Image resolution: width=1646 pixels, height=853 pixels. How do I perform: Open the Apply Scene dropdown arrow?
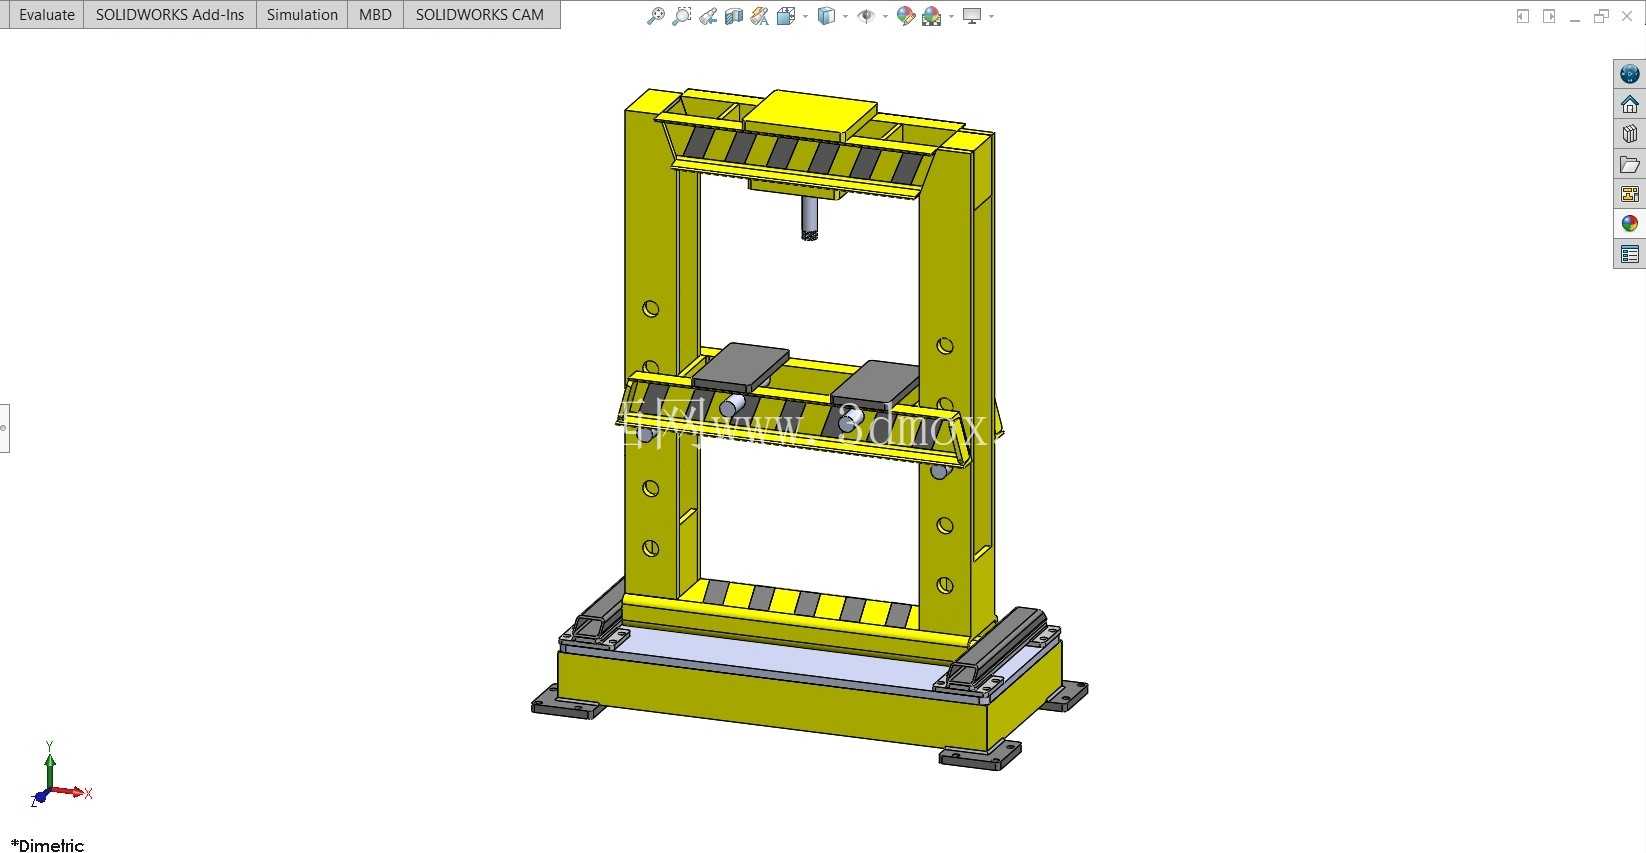[x=951, y=16]
